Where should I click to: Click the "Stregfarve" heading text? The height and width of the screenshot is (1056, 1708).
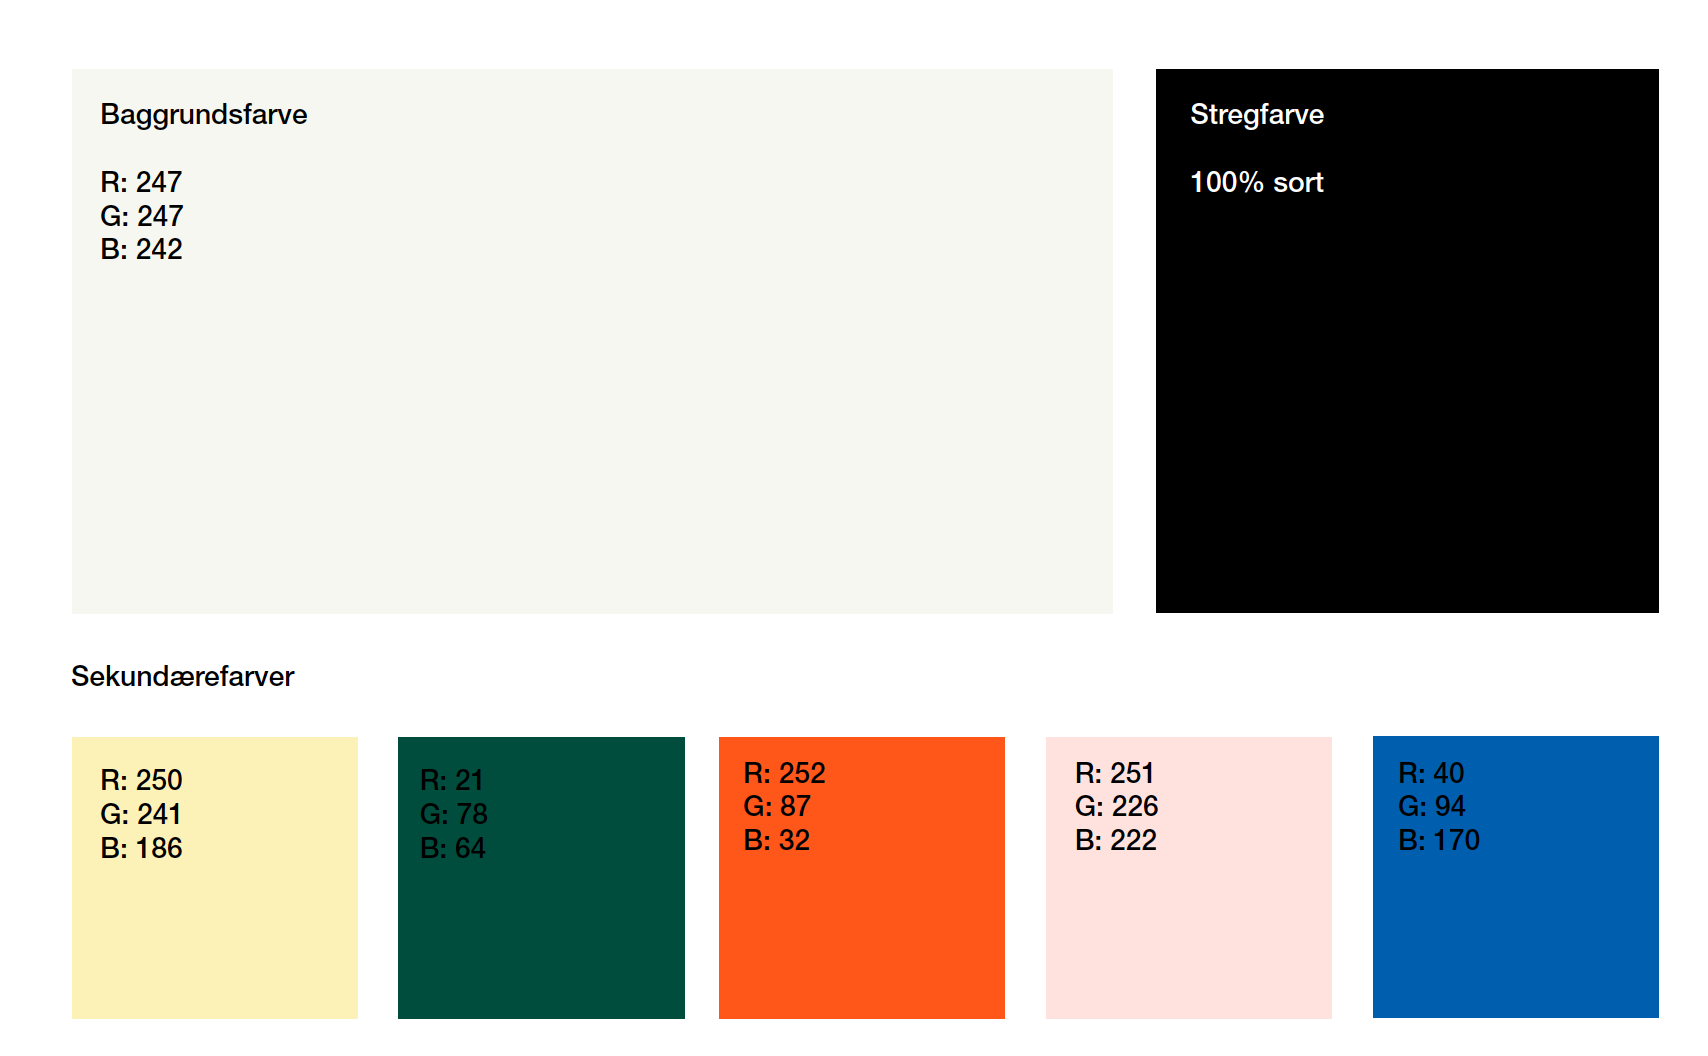1257,115
